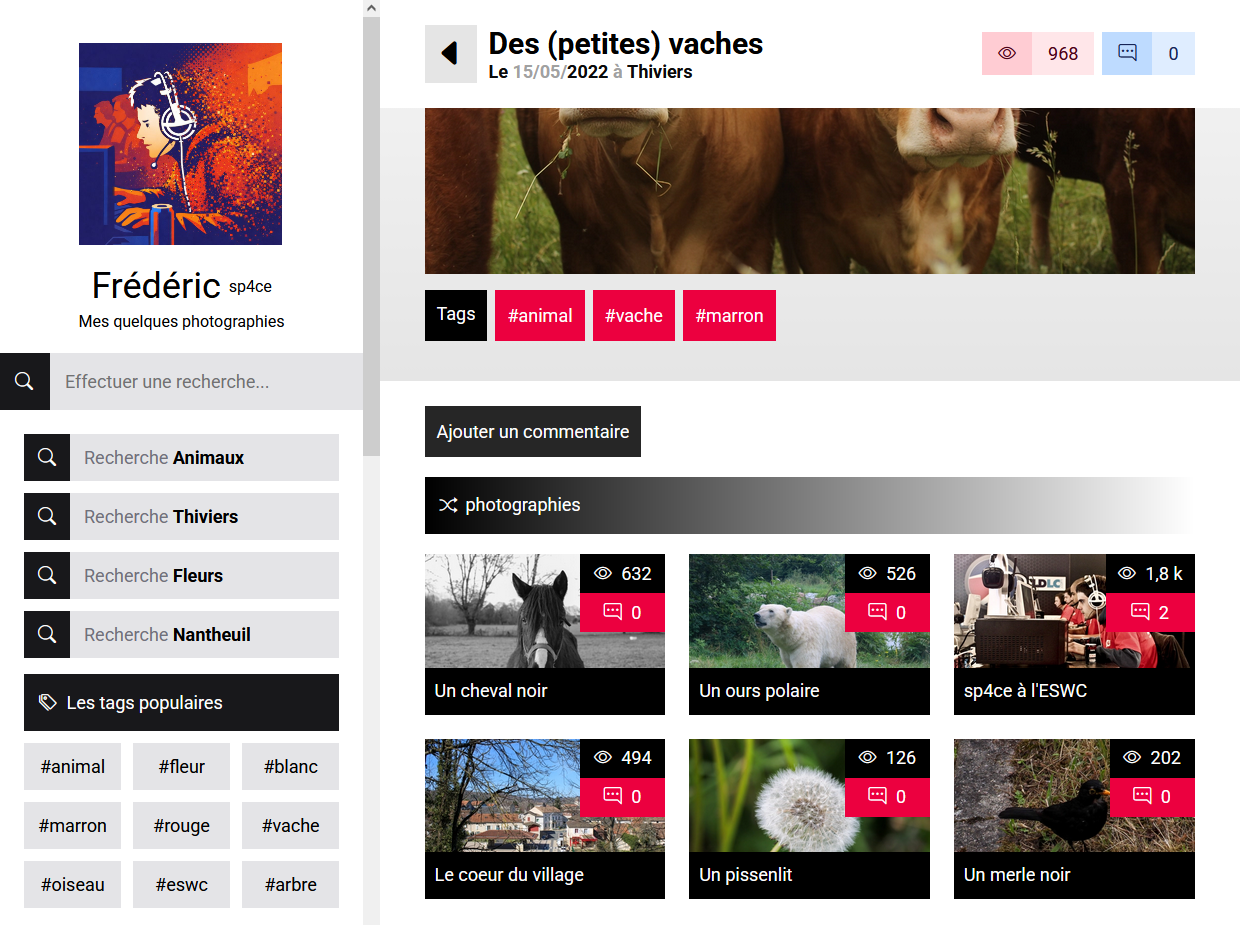The image size is (1240, 925).
Task: Open the Un ours polaire thumbnail
Action: 809,634
